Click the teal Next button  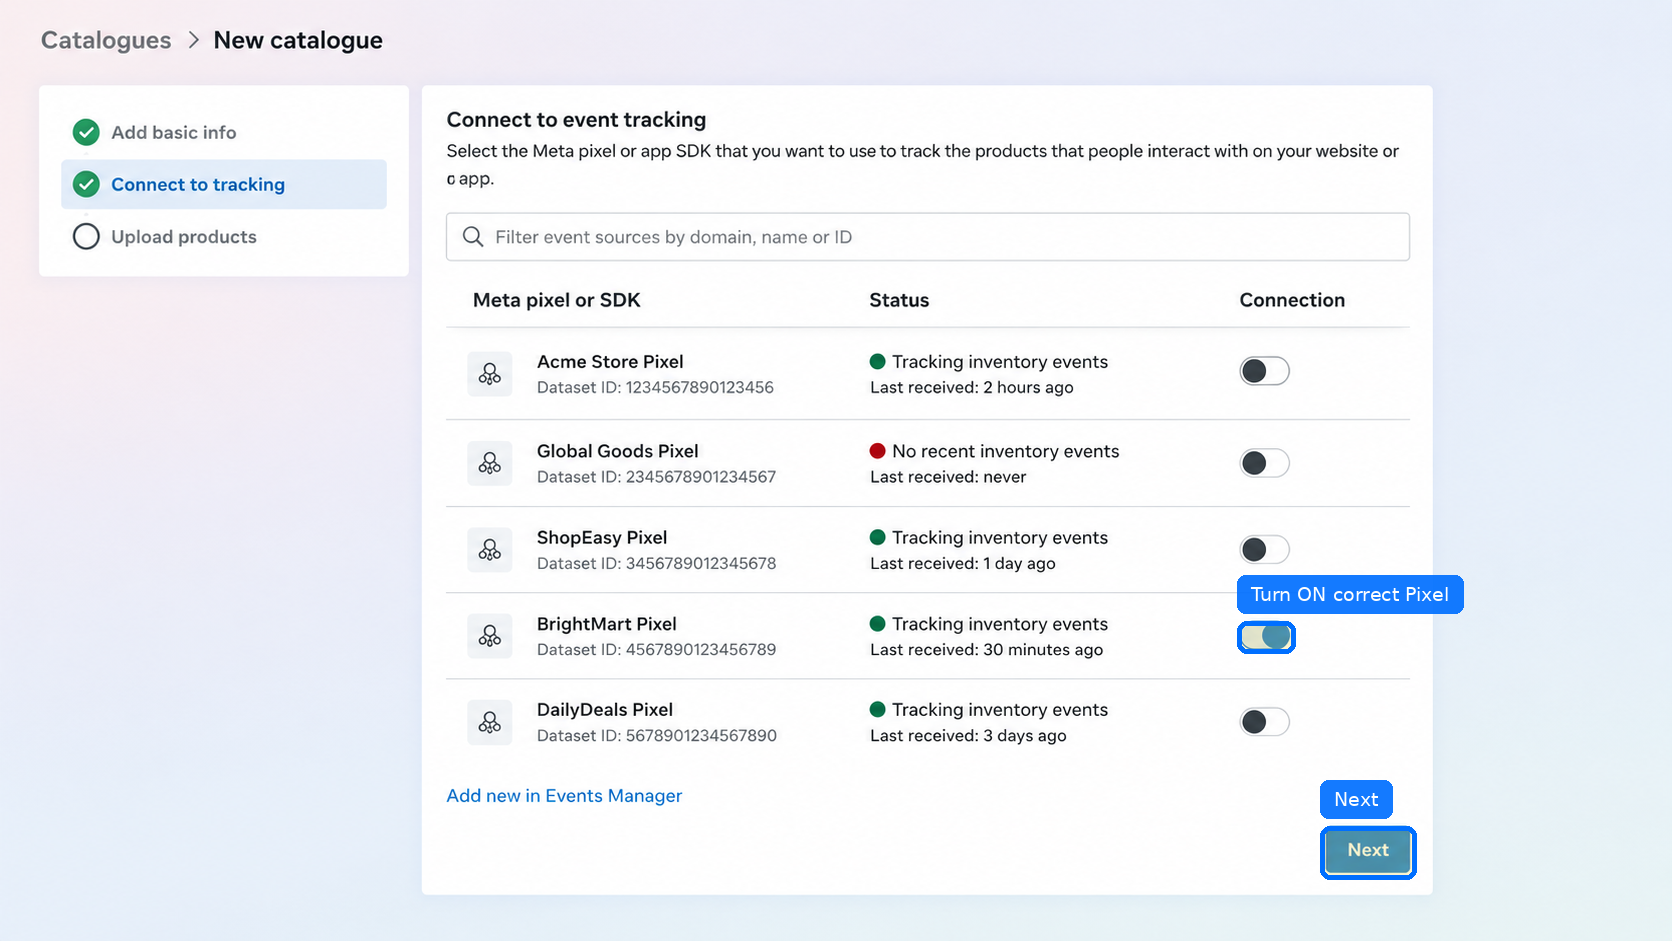click(1368, 852)
